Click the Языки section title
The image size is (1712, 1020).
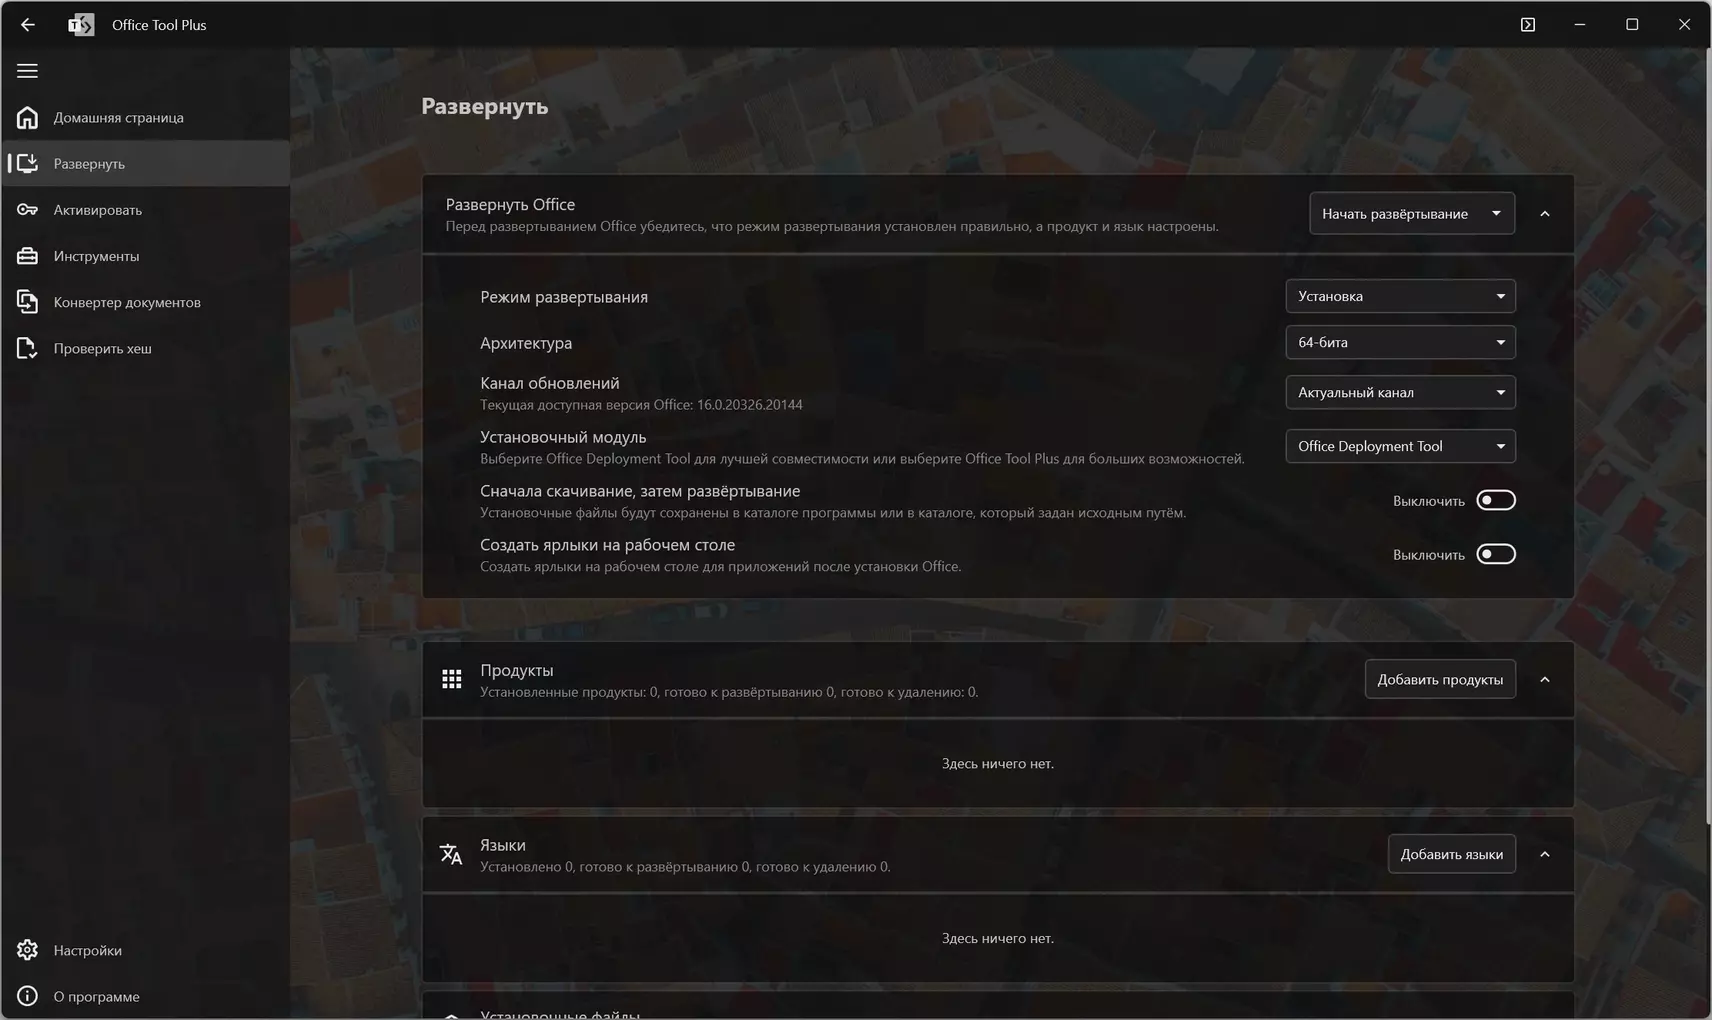[x=503, y=845]
